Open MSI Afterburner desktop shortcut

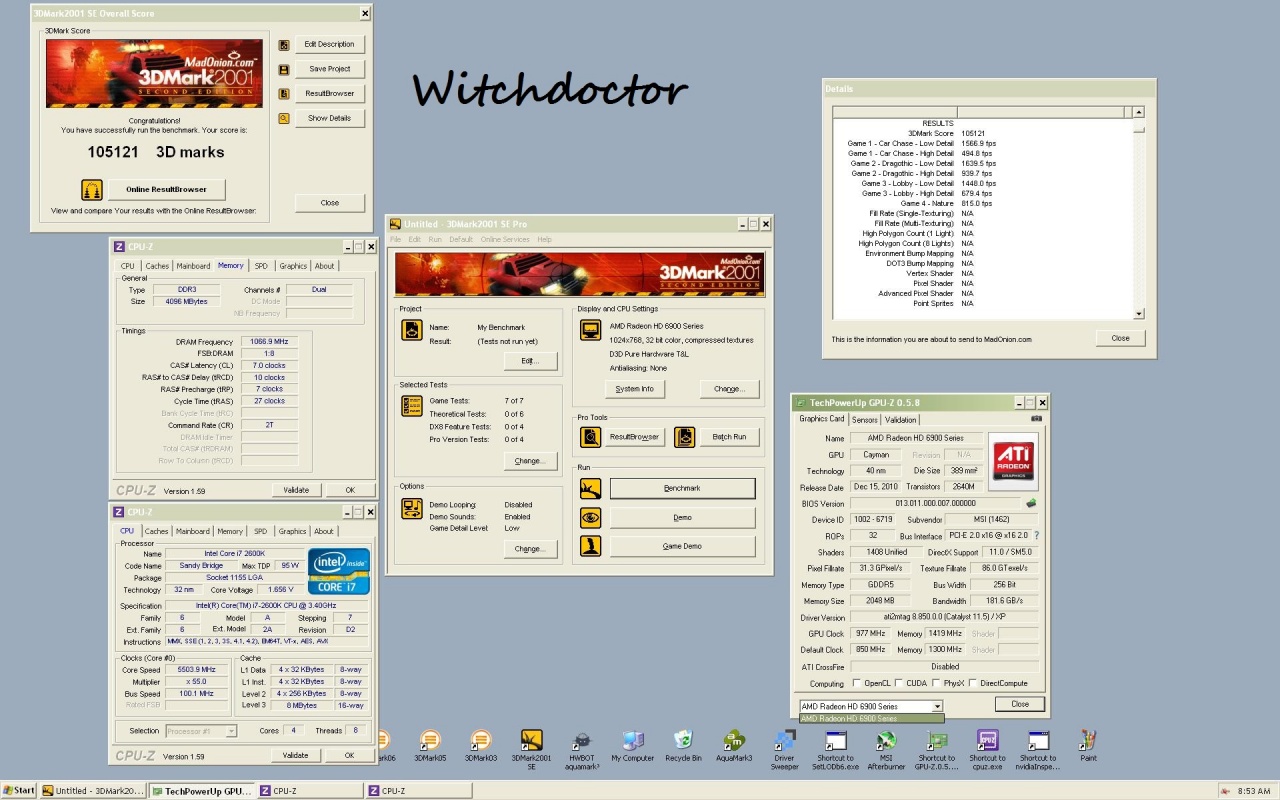[x=885, y=741]
